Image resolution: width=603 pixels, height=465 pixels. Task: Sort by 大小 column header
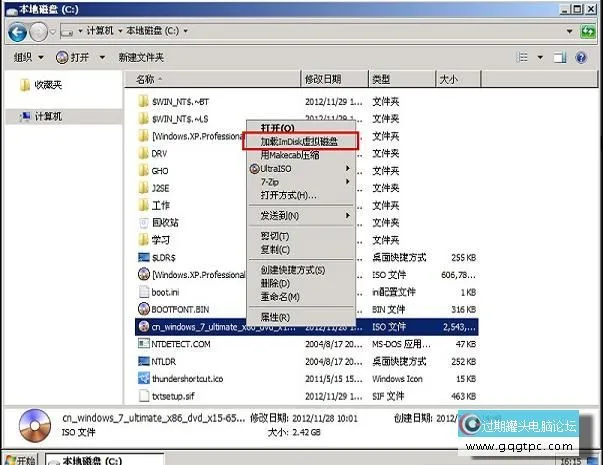pos(458,80)
